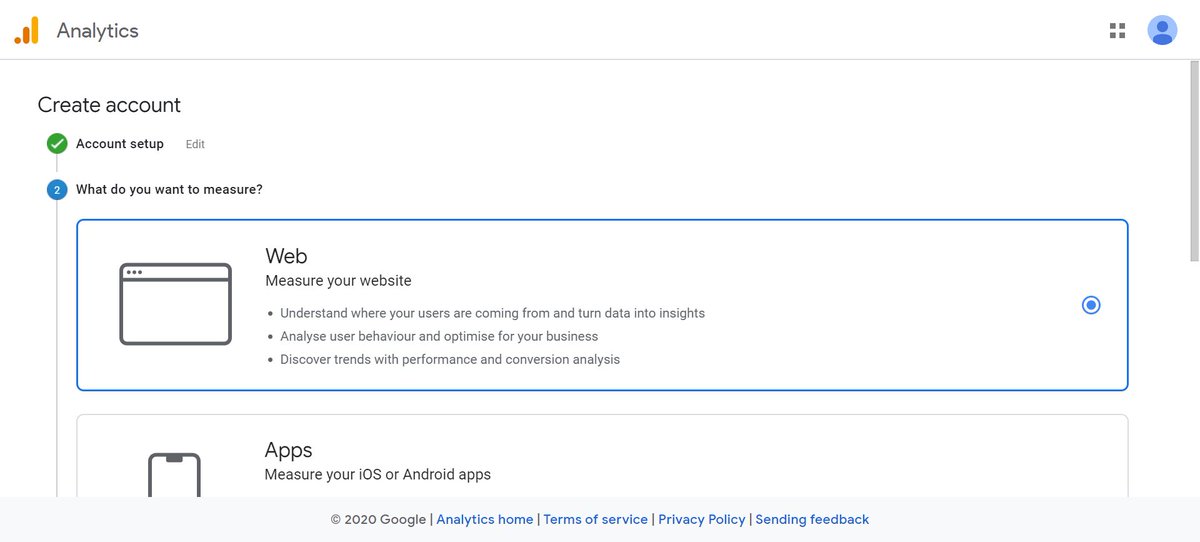This screenshot has height=542, width=1200.
Task: Click the 'Measure your website' subtitle
Action: [x=338, y=281]
